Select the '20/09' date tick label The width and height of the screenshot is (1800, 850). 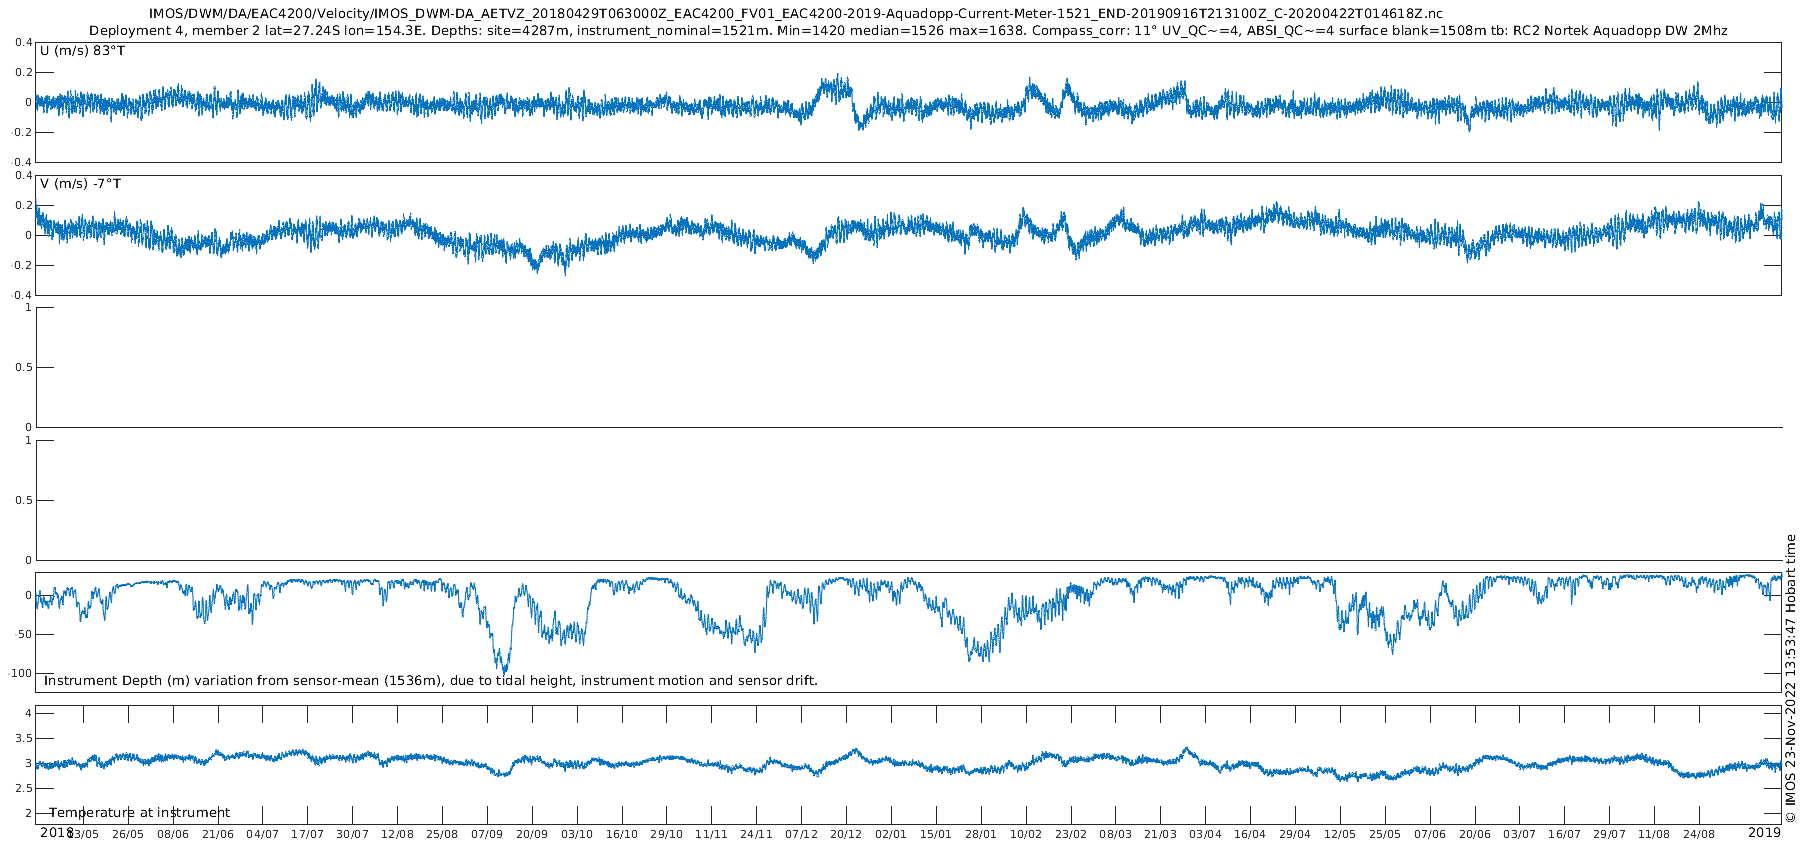(532, 834)
